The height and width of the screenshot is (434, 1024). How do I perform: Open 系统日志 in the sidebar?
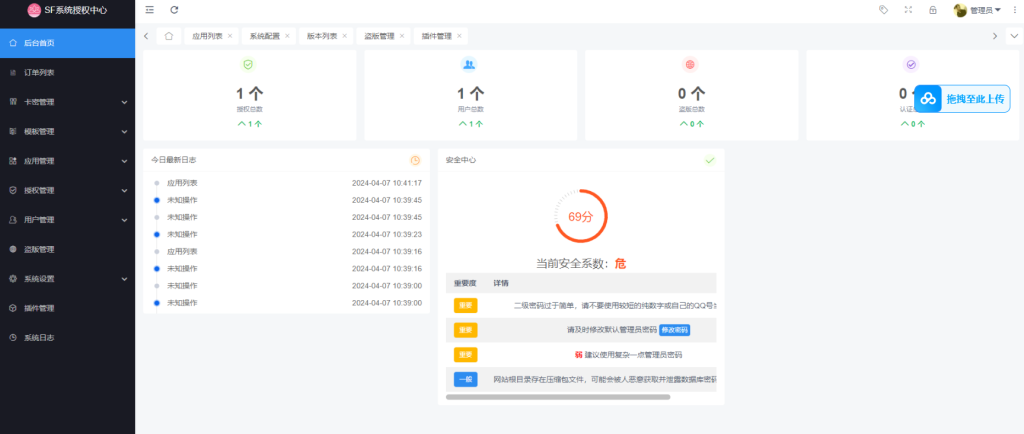click(x=67, y=337)
